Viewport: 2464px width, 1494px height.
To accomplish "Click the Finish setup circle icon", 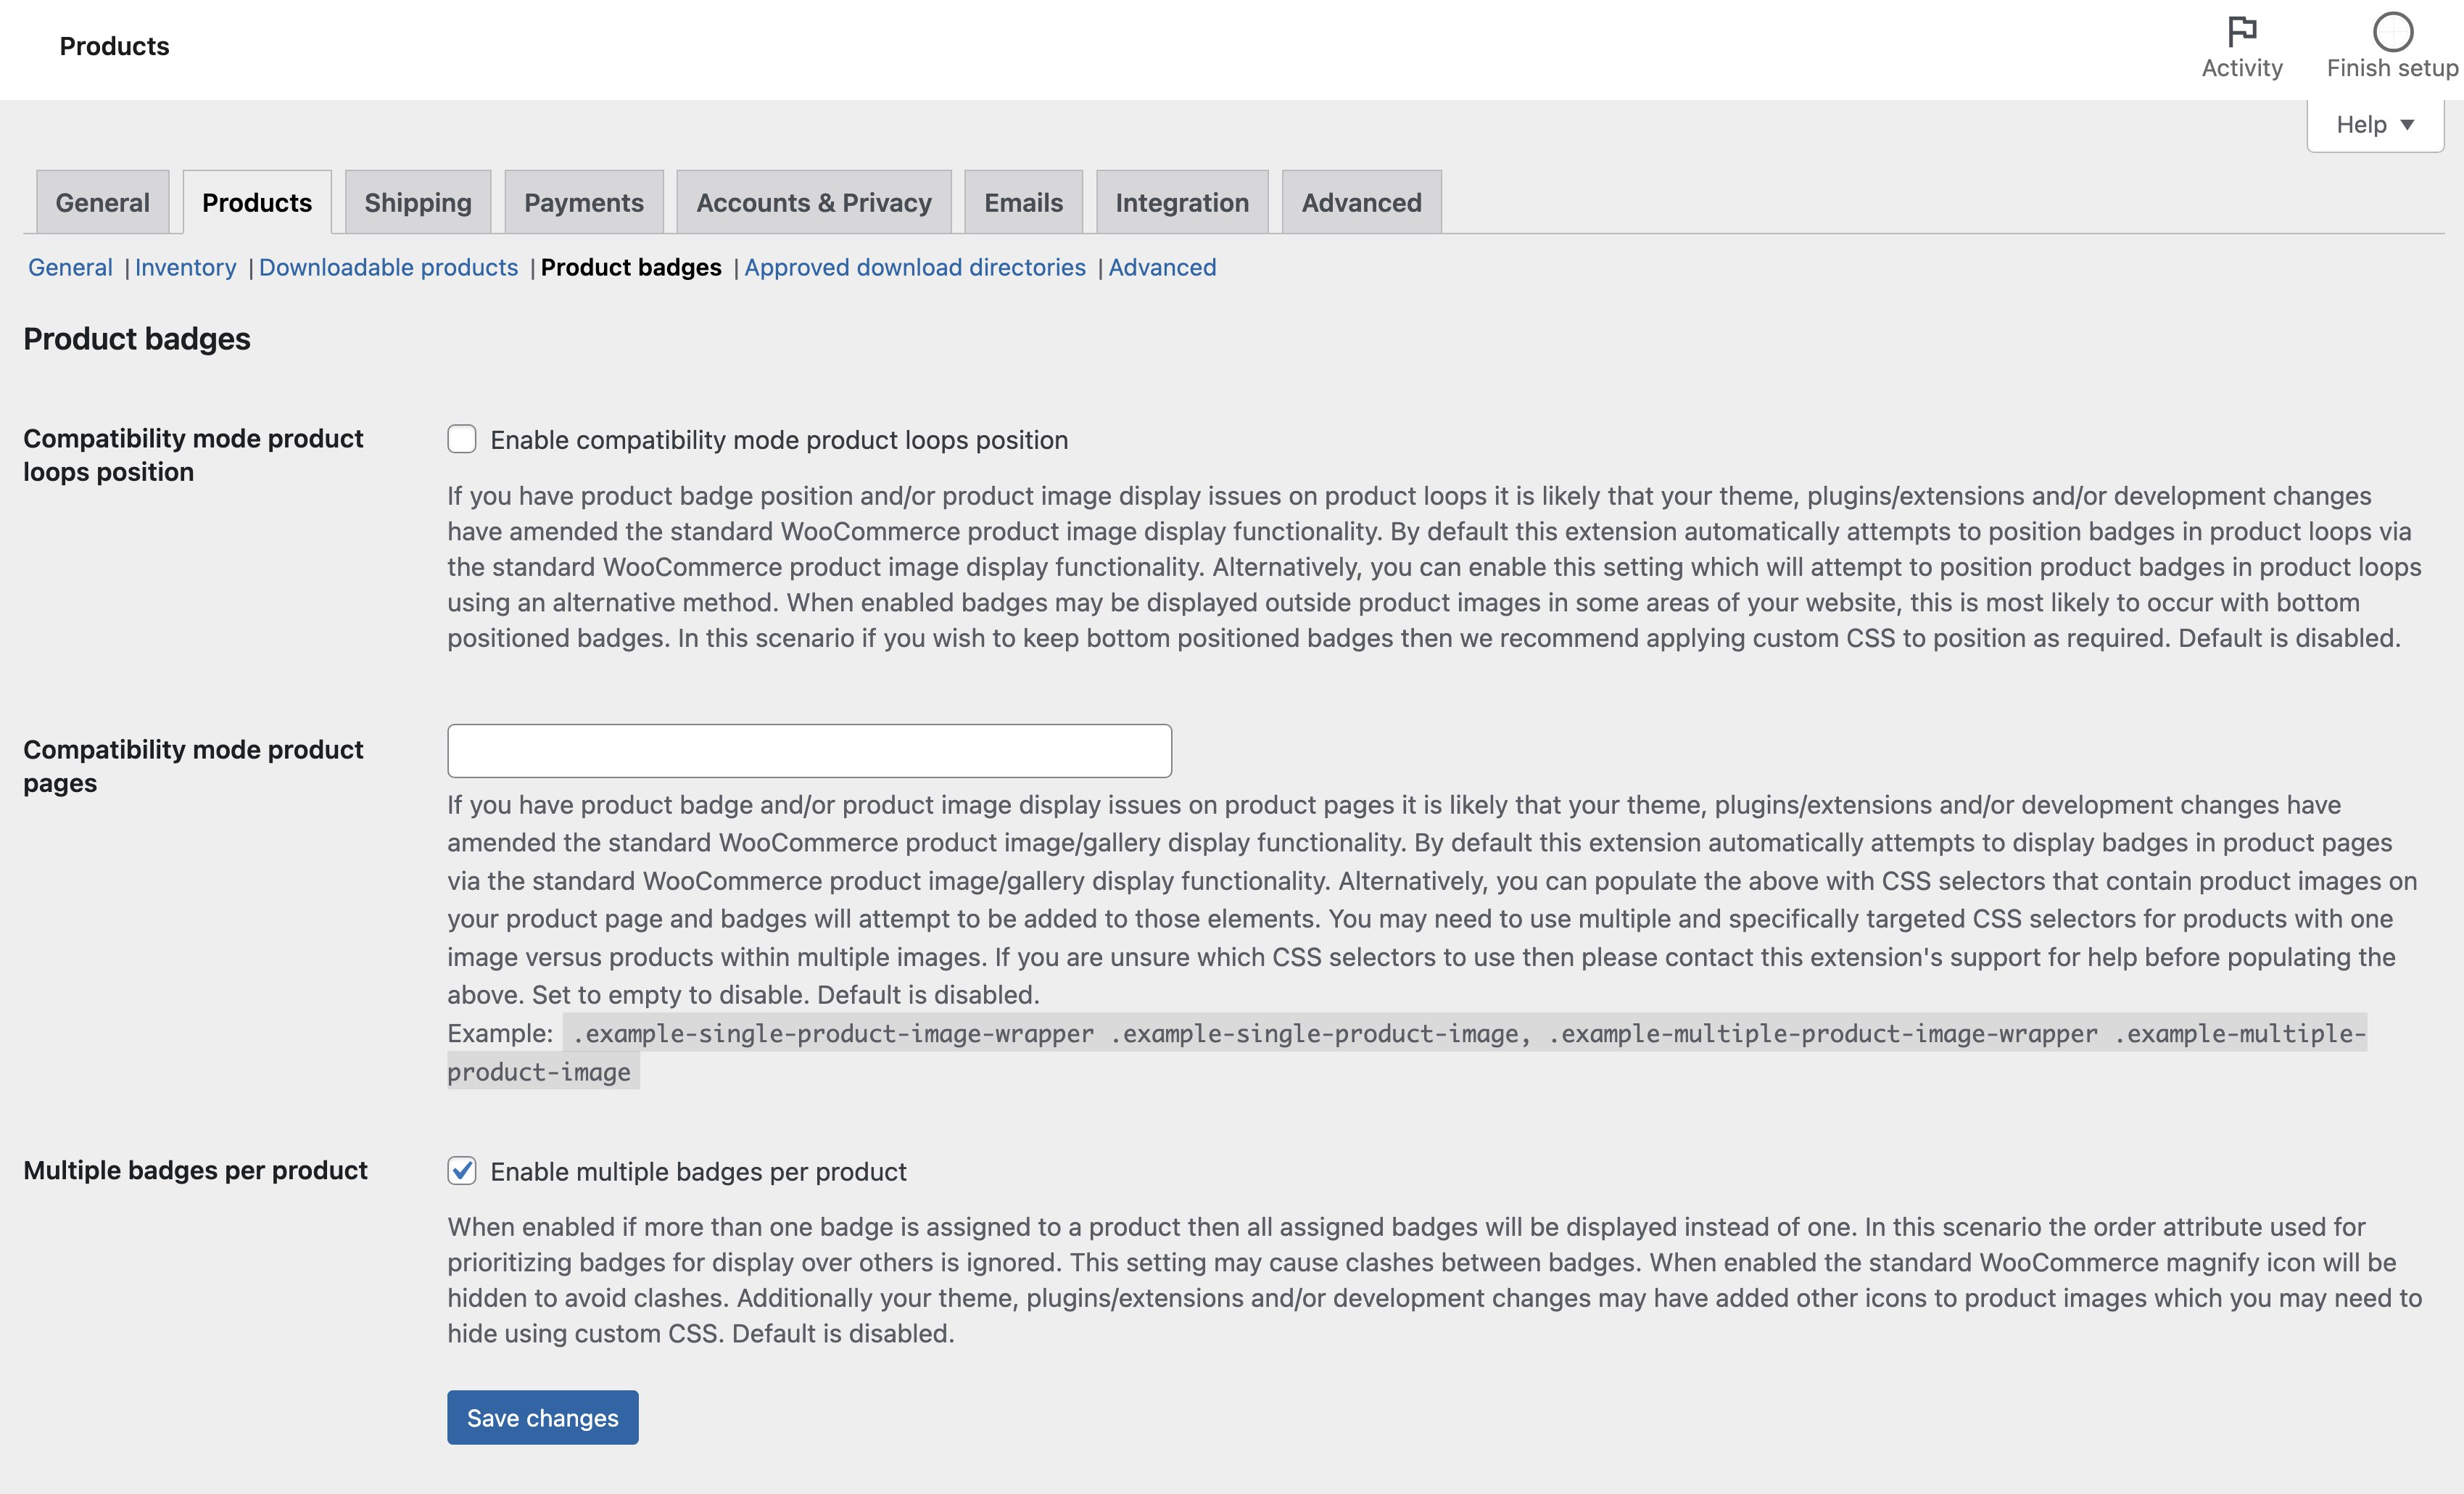I will click(2392, 32).
